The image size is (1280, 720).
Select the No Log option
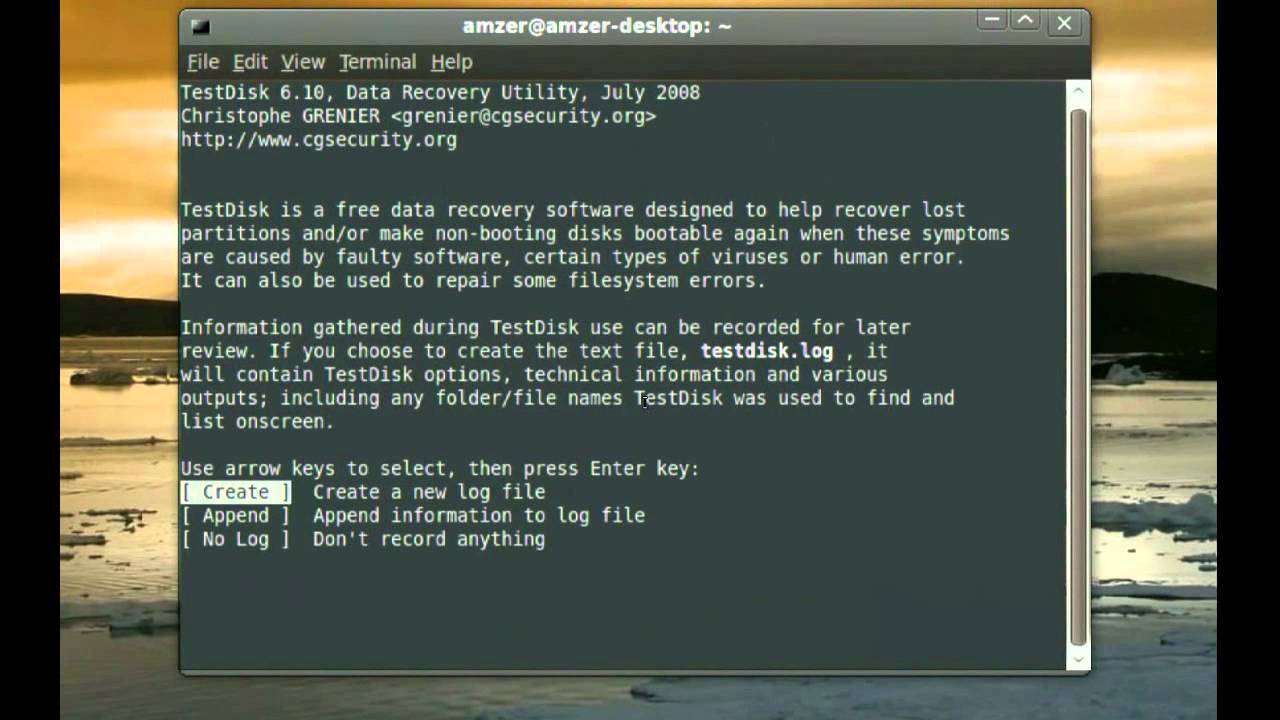click(236, 539)
